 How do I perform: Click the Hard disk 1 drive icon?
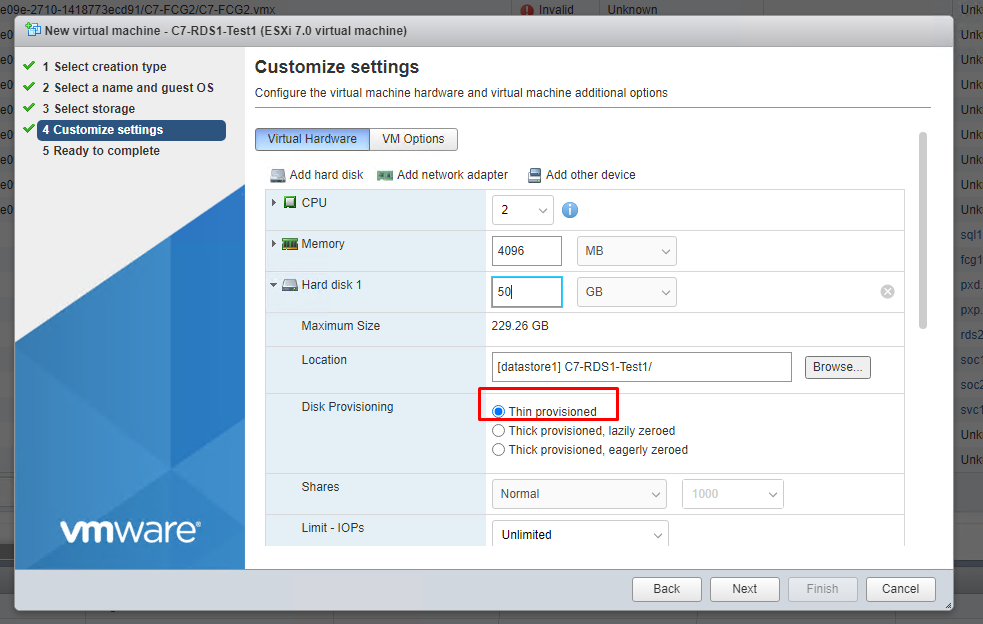click(x=290, y=285)
